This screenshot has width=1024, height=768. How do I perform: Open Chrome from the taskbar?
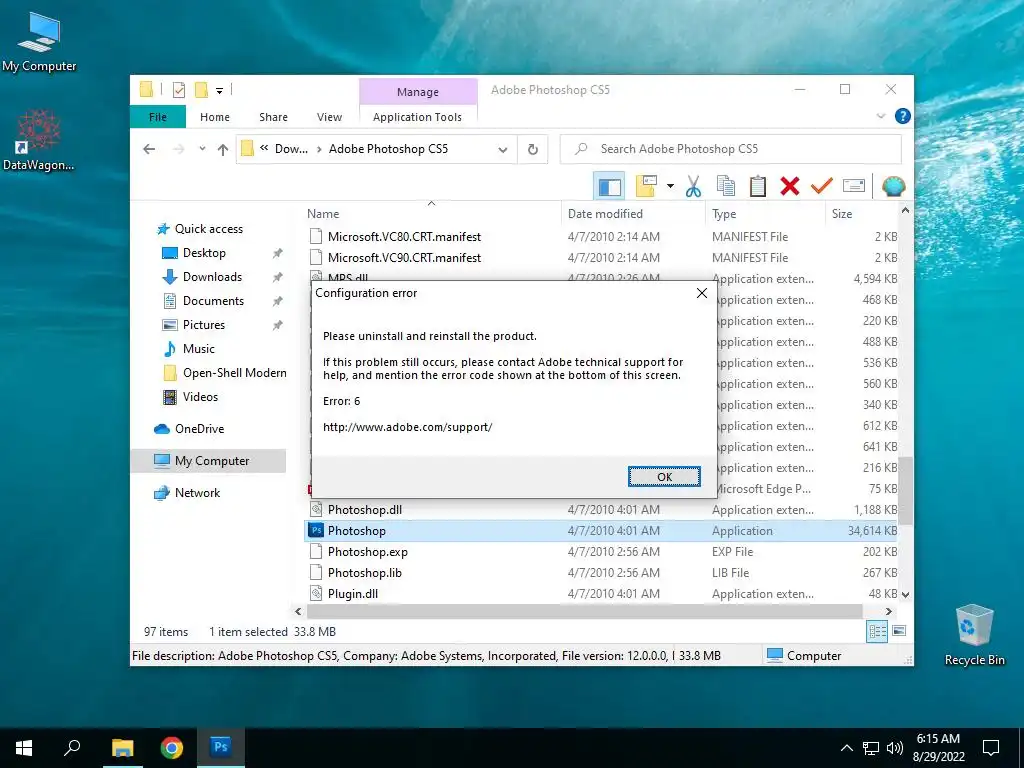click(x=172, y=748)
